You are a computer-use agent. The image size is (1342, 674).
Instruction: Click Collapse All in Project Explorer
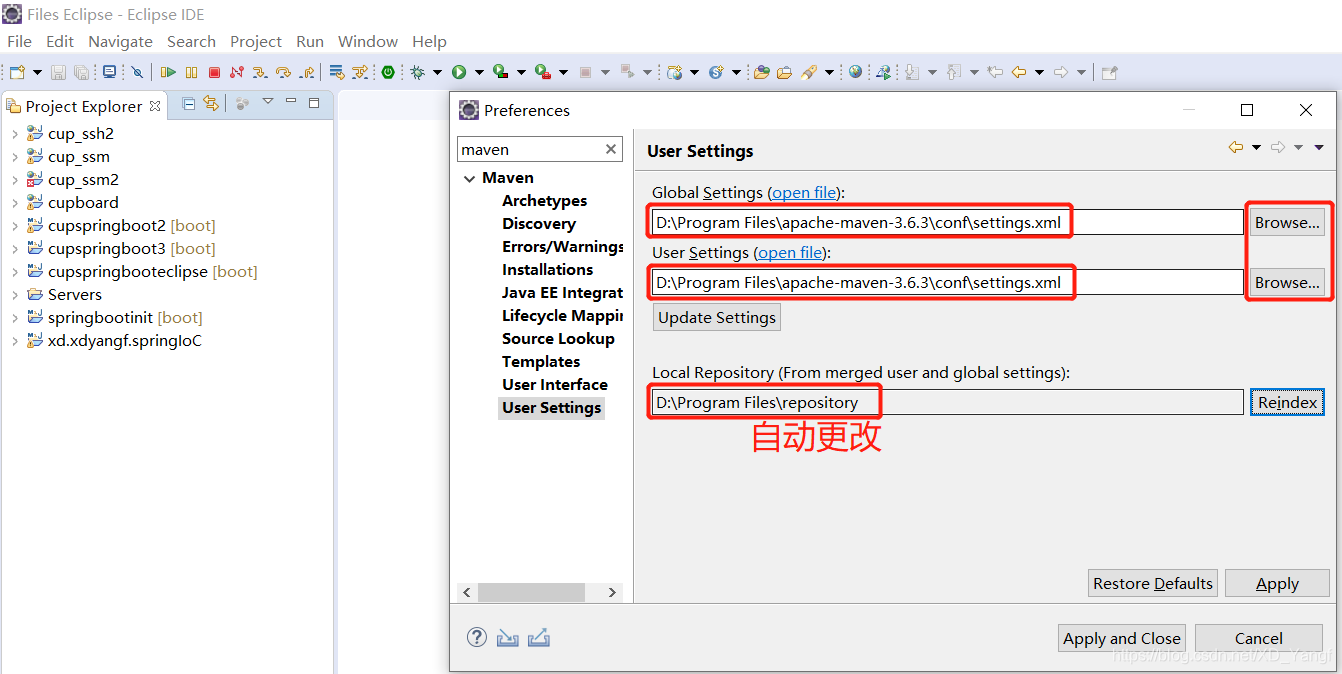[x=188, y=103]
